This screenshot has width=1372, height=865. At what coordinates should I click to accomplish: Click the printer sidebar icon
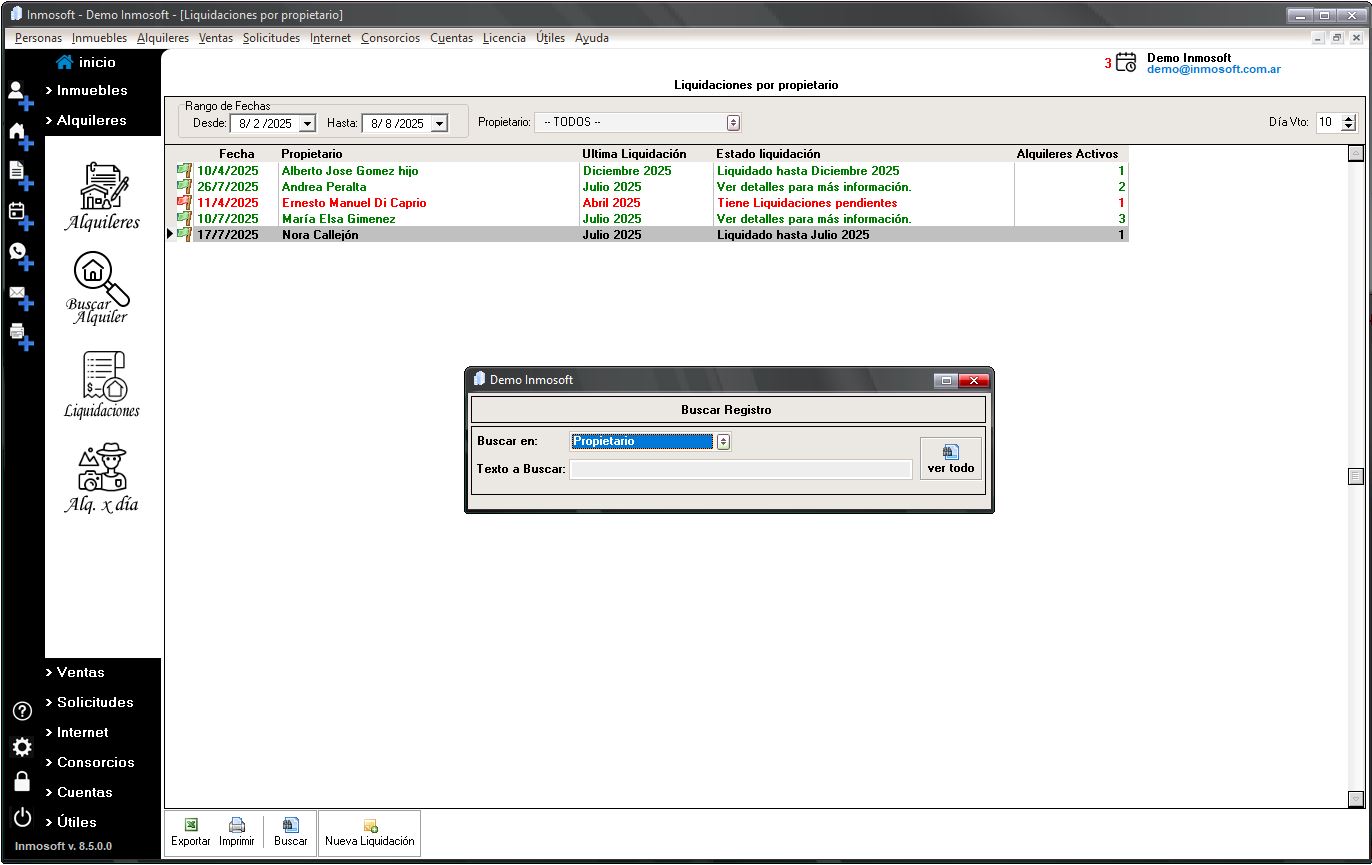click(20, 335)
